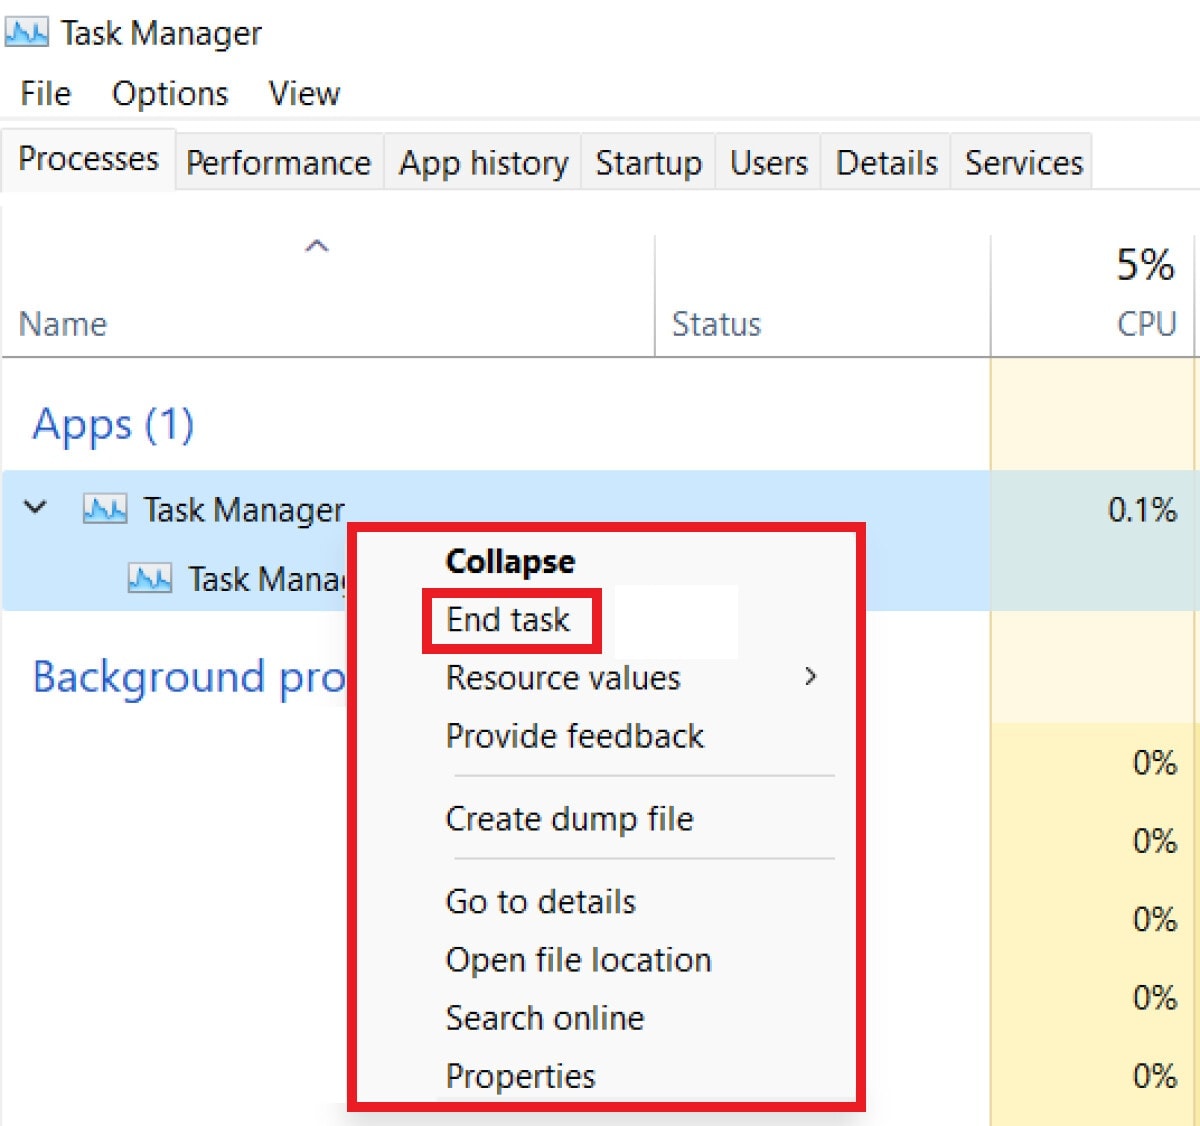This screenshot has width=1200, height=1126.
Task: Click the child Task Manager process icon
Action: coord(150,579)
